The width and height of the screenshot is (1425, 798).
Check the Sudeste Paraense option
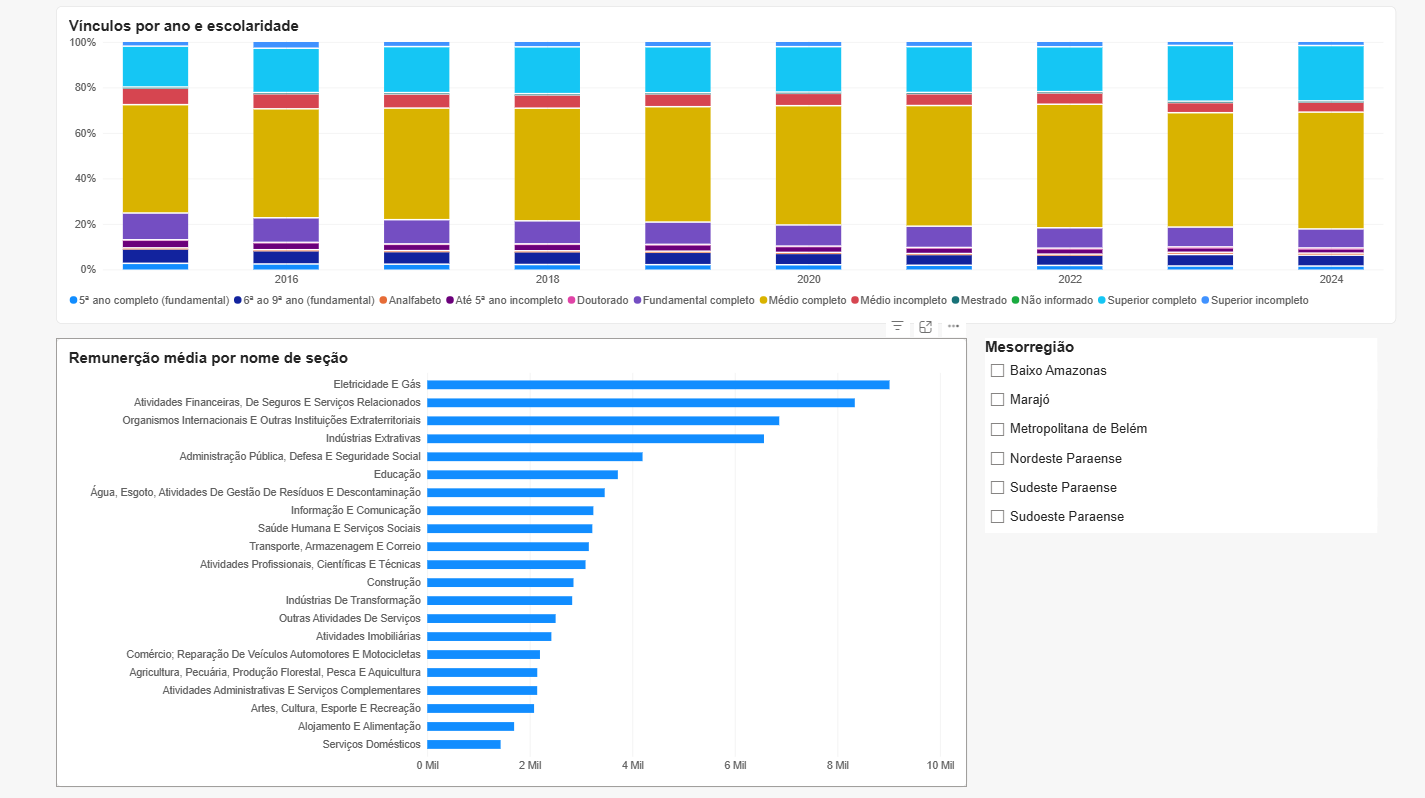(997, 487)
